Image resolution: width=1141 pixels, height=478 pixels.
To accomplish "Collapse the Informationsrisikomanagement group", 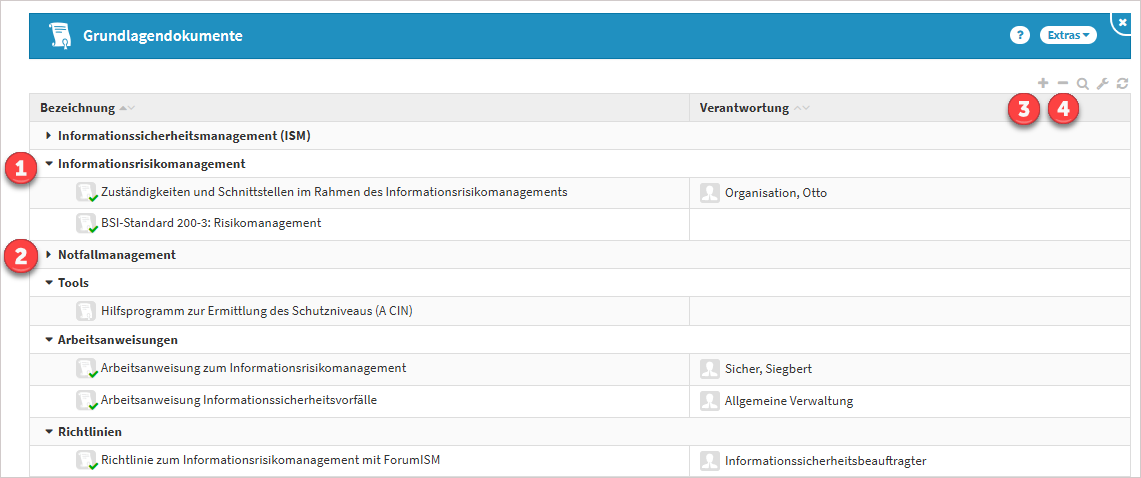I will tap(48, 163).
